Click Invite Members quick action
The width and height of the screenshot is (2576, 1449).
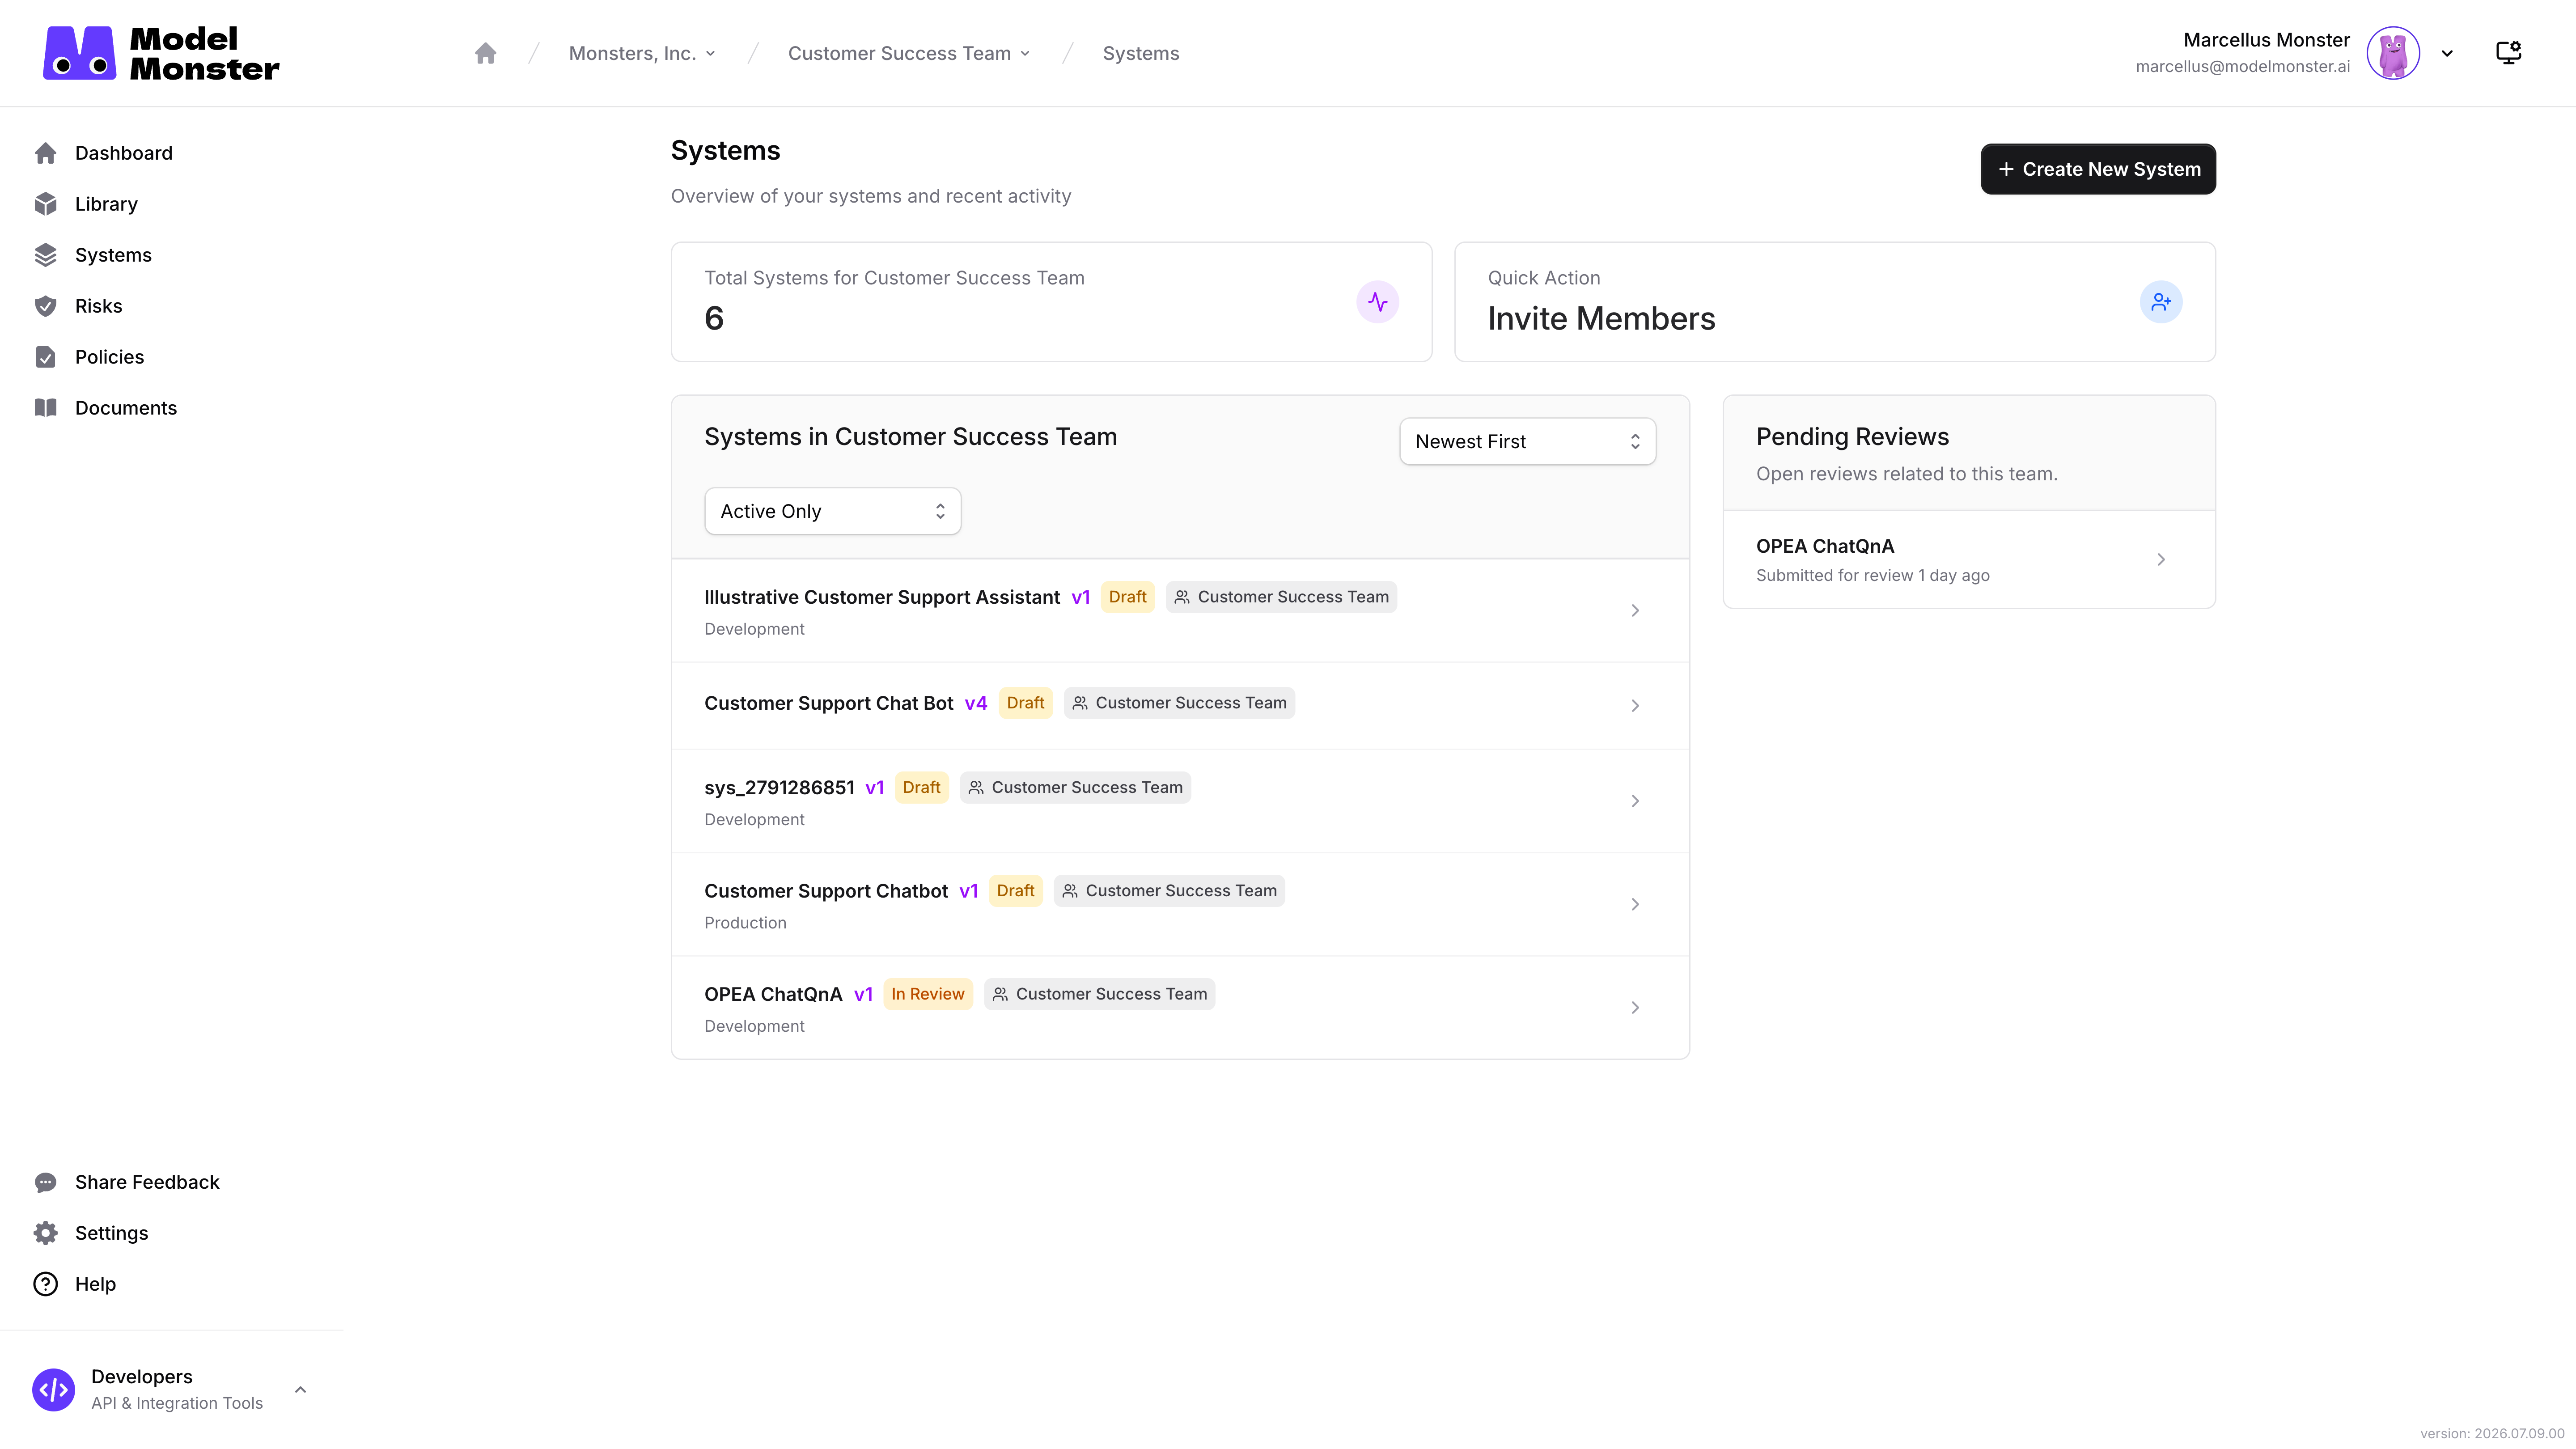pyautogui.click(x=1835, y=302)
